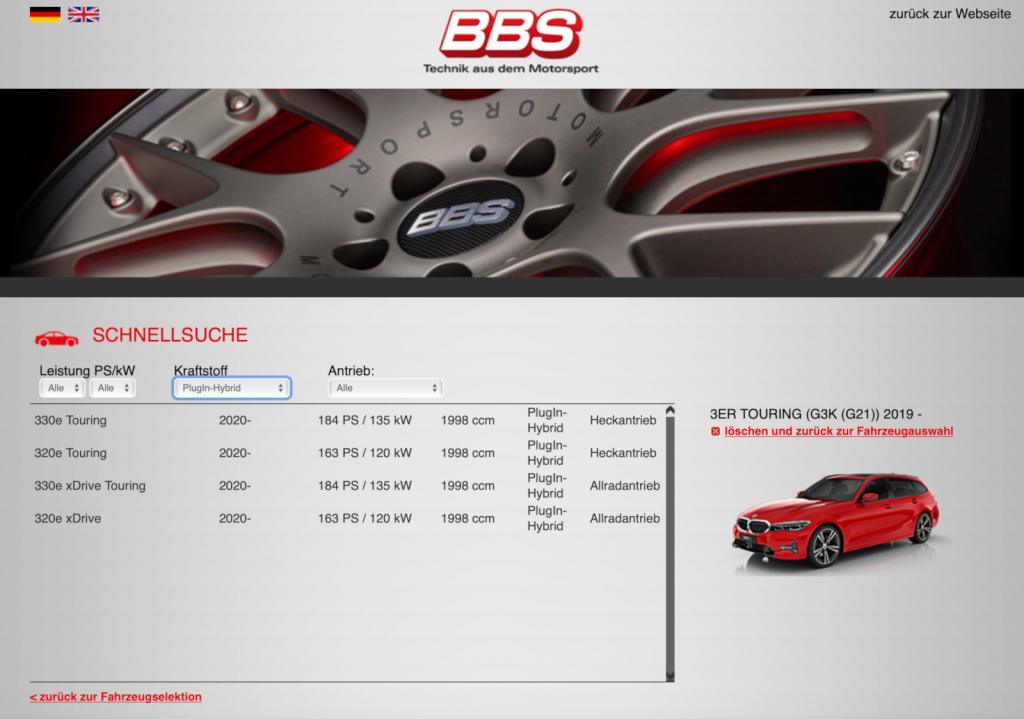Viewport: 1024px width, 719px height.
Task: Click the SCHNELLSUCHE heading
Action: coord(170,335)
